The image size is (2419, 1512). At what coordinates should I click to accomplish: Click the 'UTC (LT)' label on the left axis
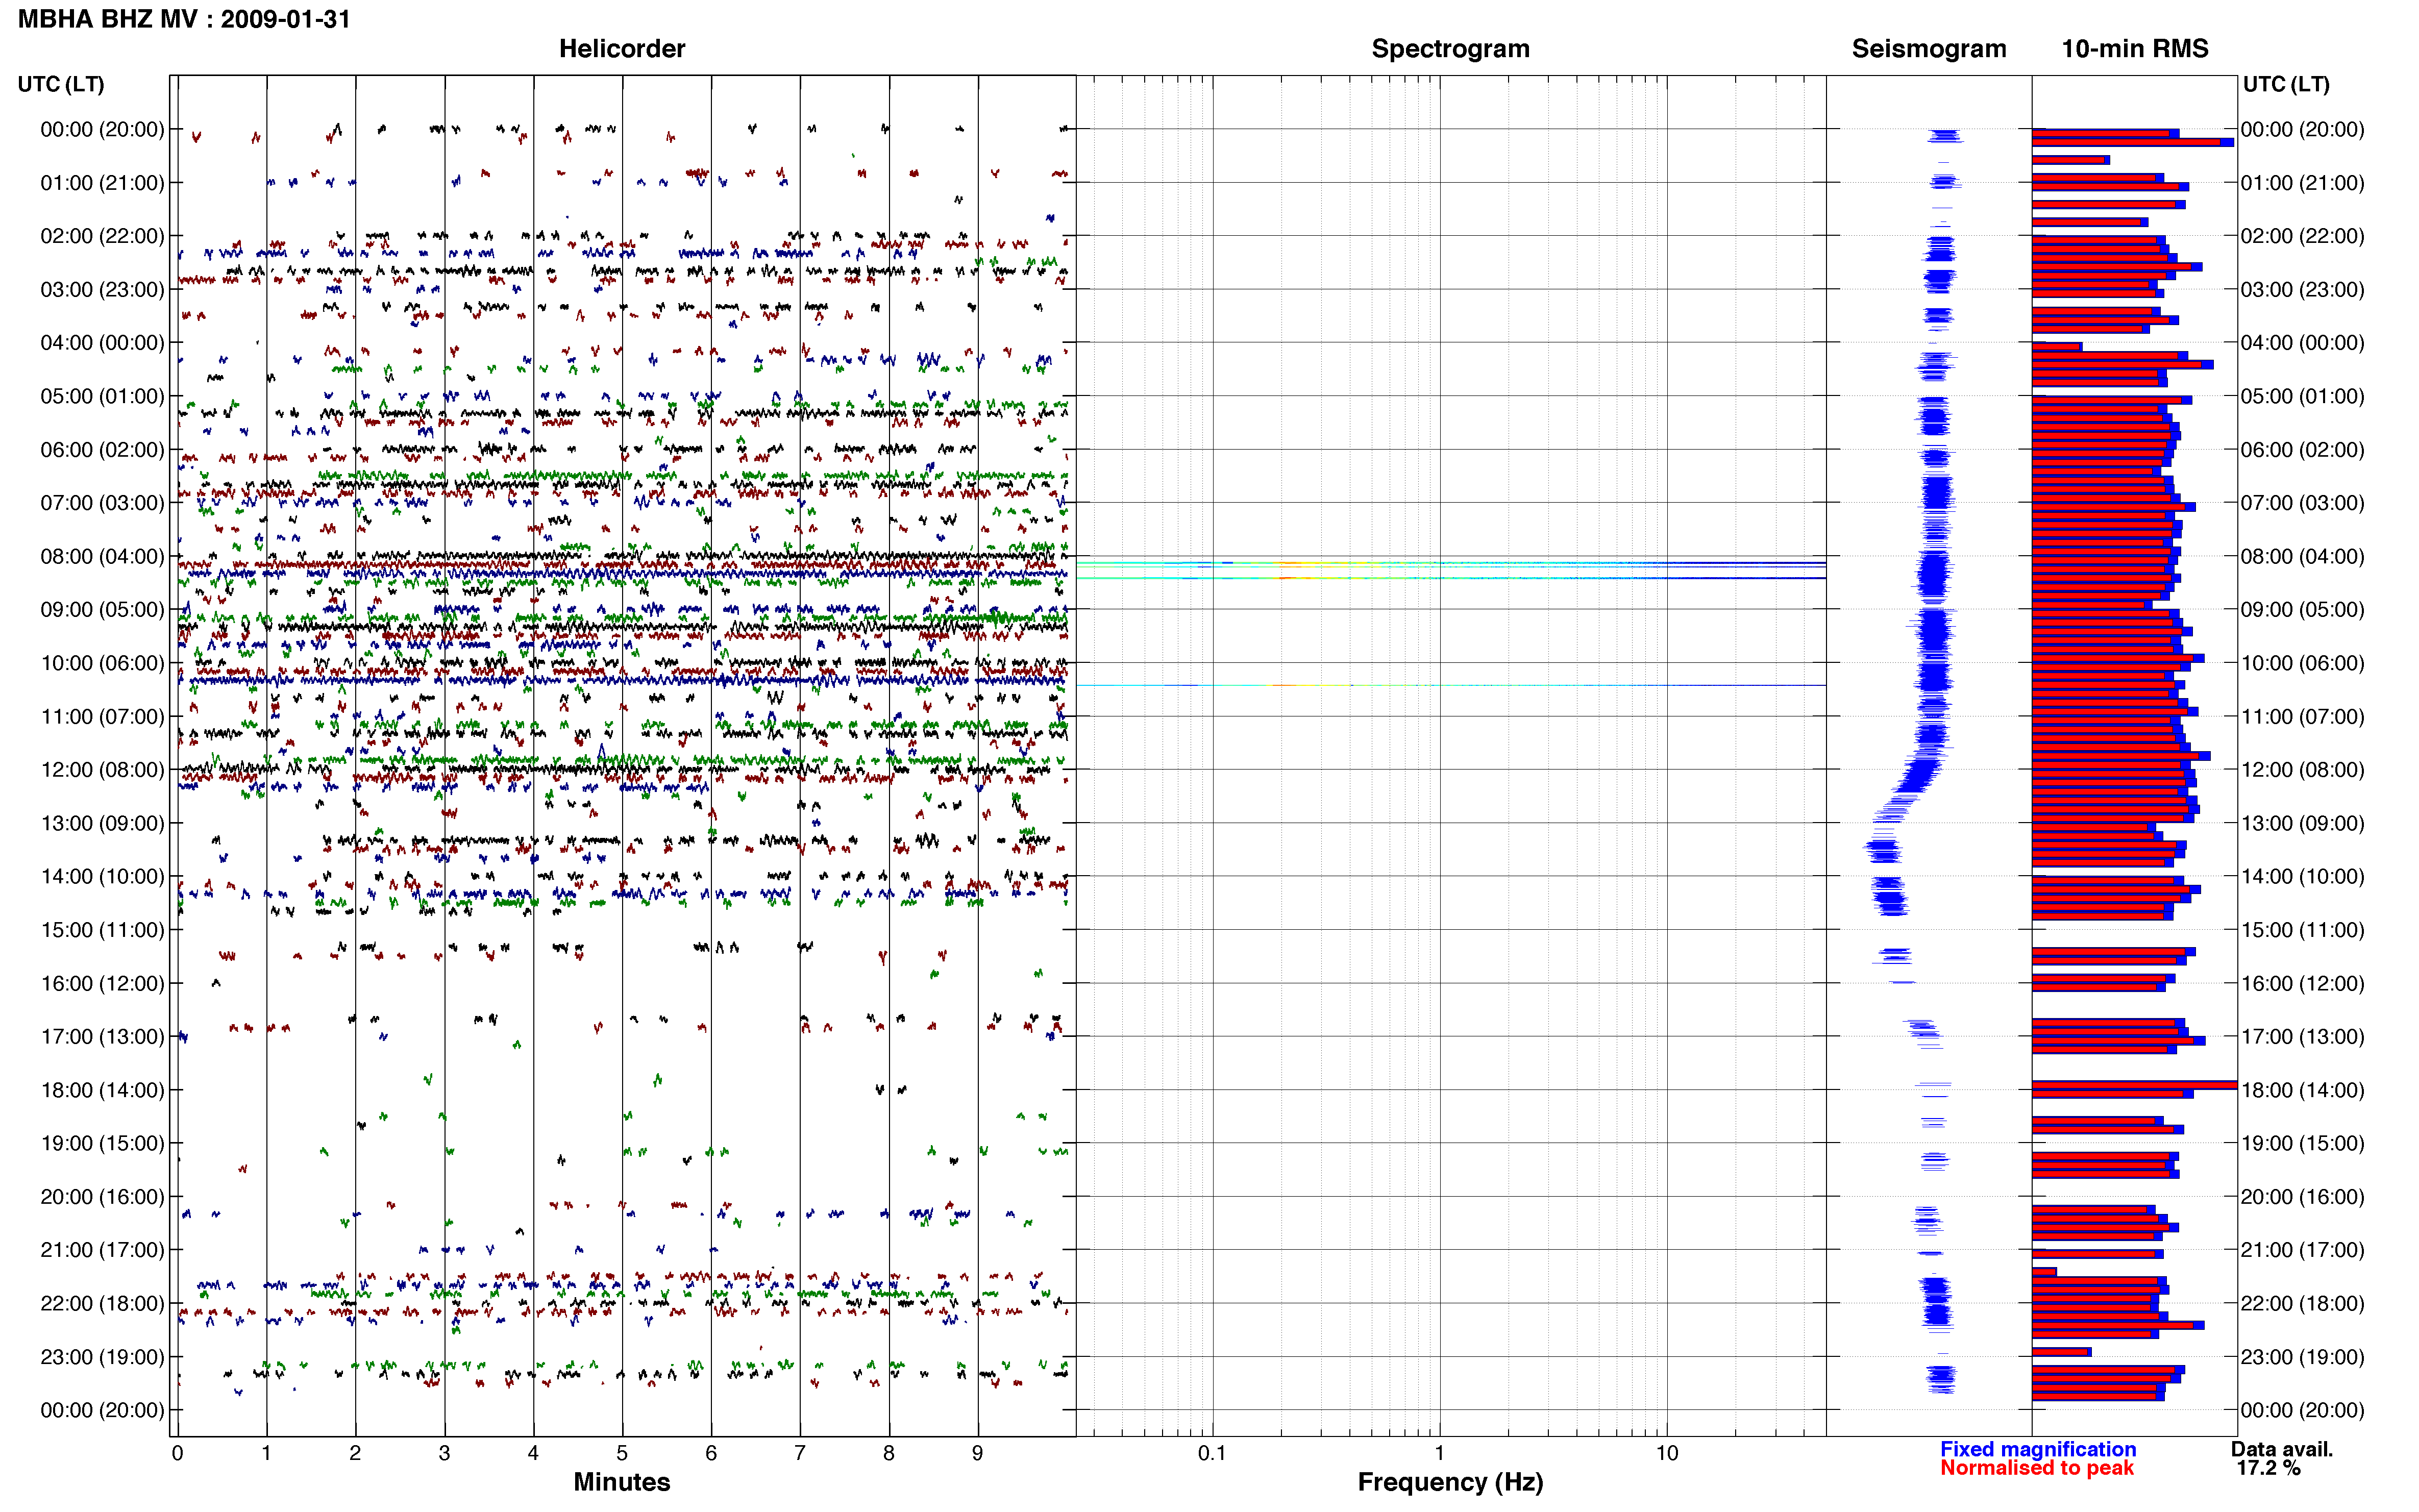61,85
